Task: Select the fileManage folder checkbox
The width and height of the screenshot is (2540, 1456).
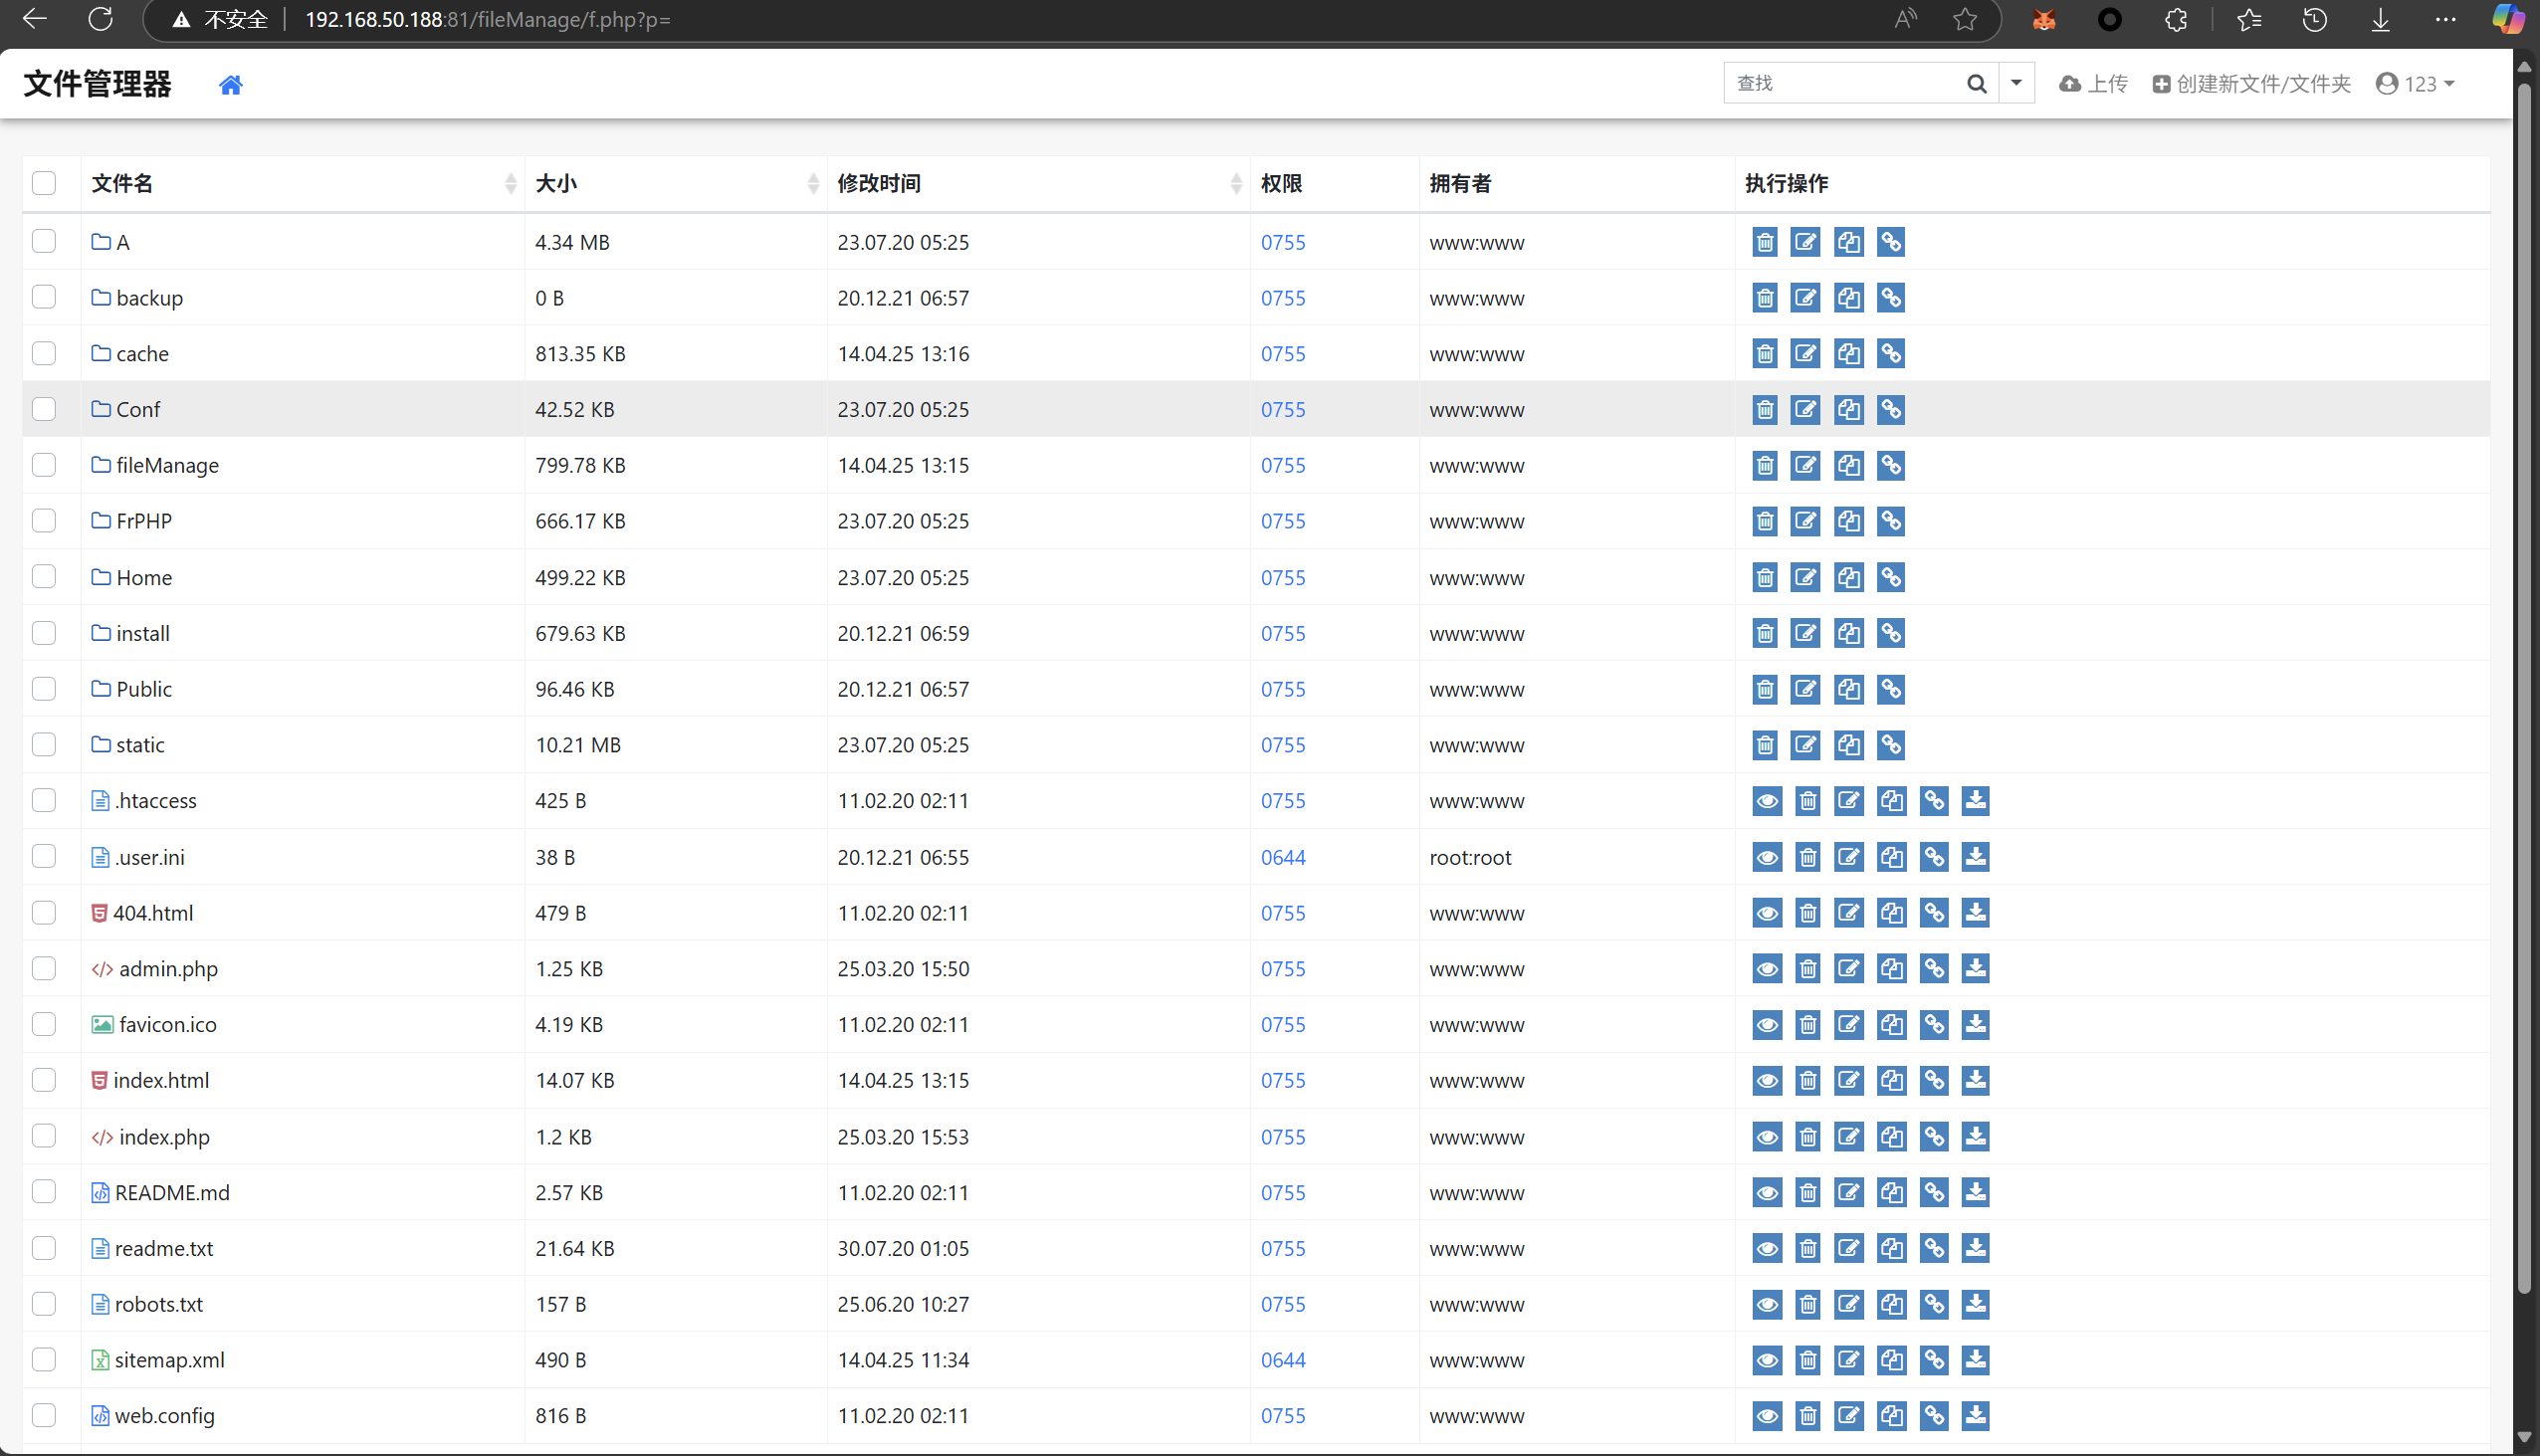Action: (44, 465)
